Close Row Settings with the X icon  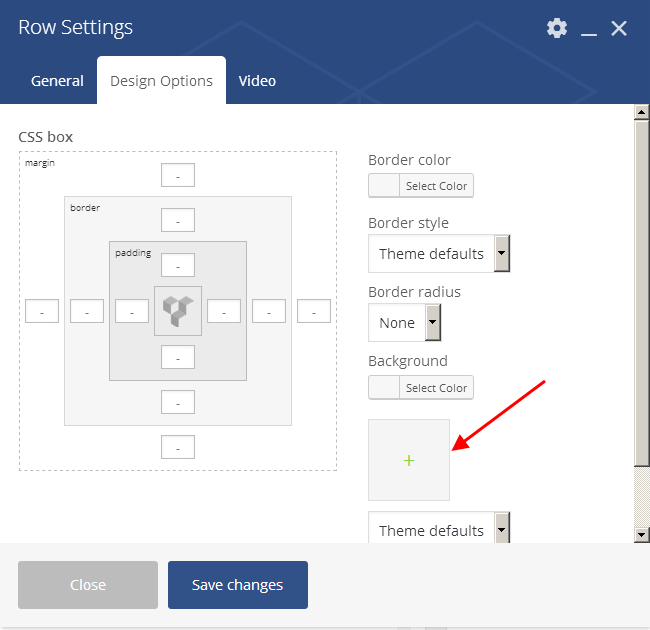[619, 28]
